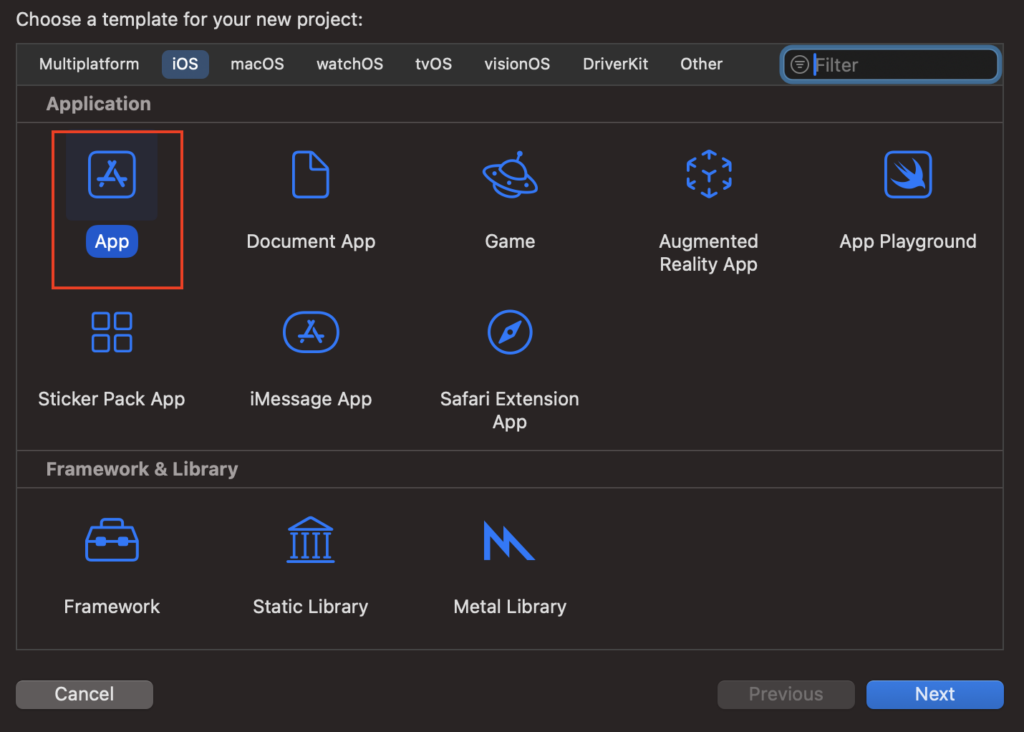Viewport: 1024px width, 732px height.
Task: Select the Sticker Pack App grid icon
Action: click(x=112, y=332)
